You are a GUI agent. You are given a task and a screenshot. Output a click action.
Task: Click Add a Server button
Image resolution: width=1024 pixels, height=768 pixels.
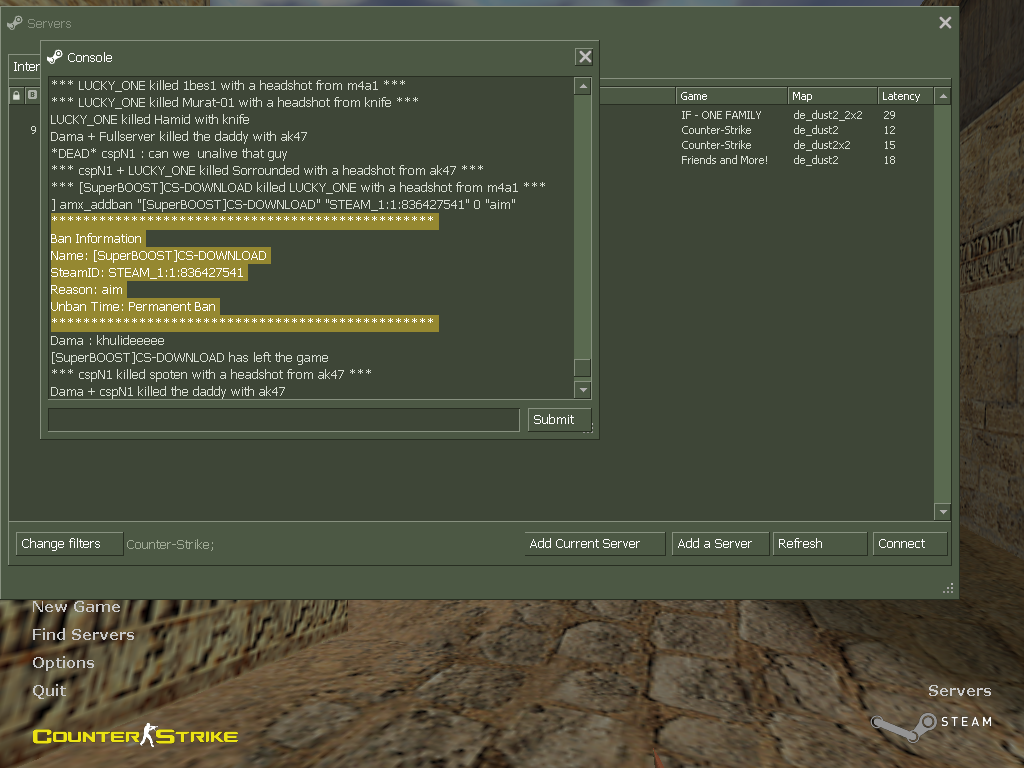coord(720,544)
